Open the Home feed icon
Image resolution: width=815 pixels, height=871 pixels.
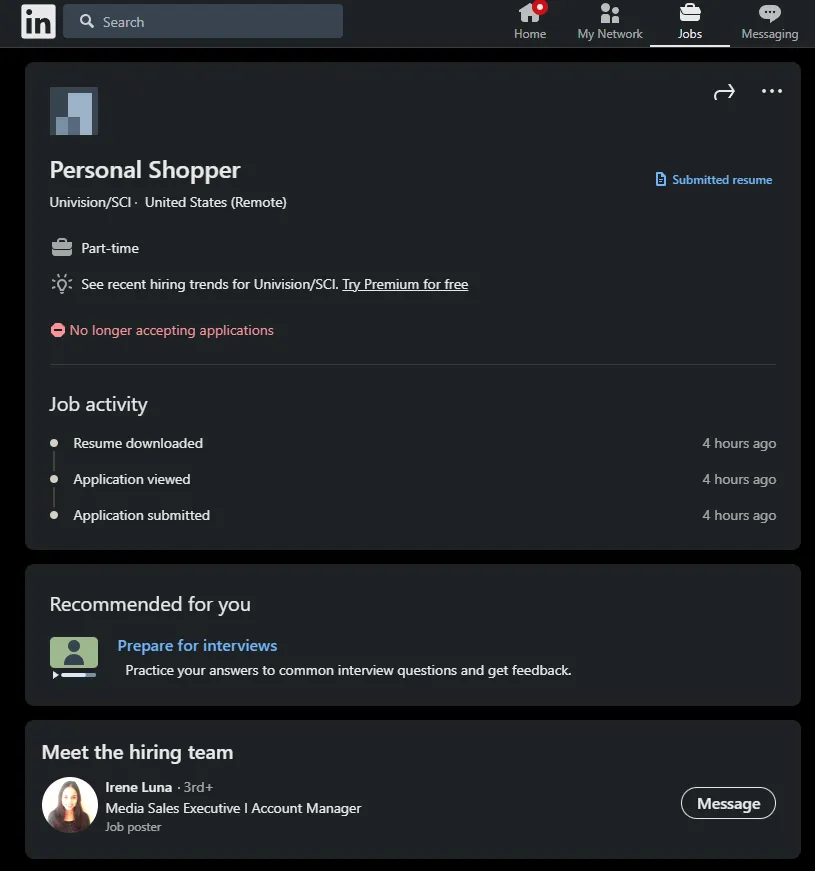click(x=530, y=13)
